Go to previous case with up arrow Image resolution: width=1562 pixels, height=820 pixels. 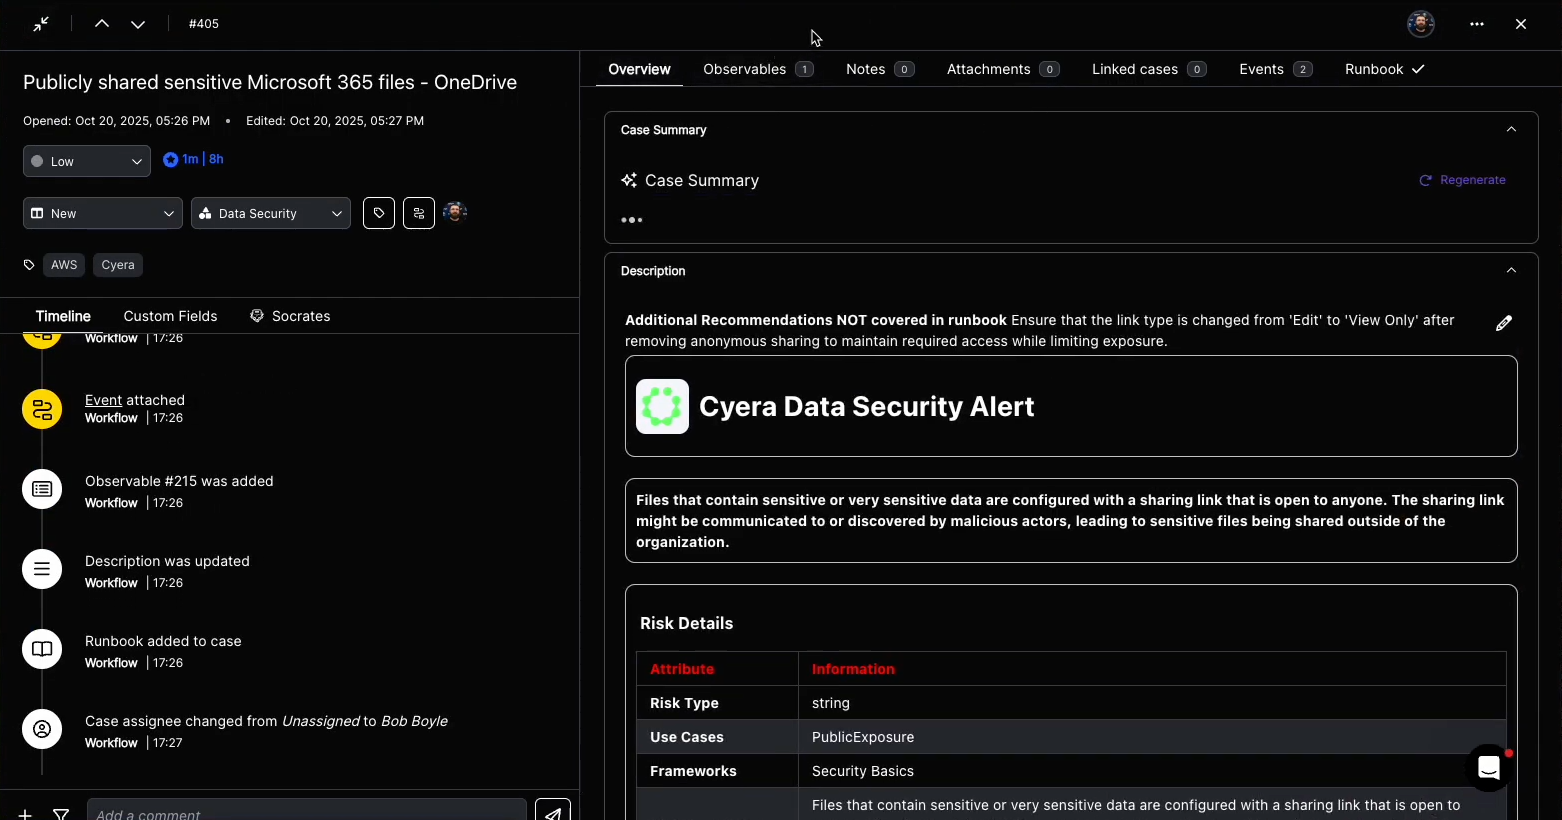tap(102, 24)
